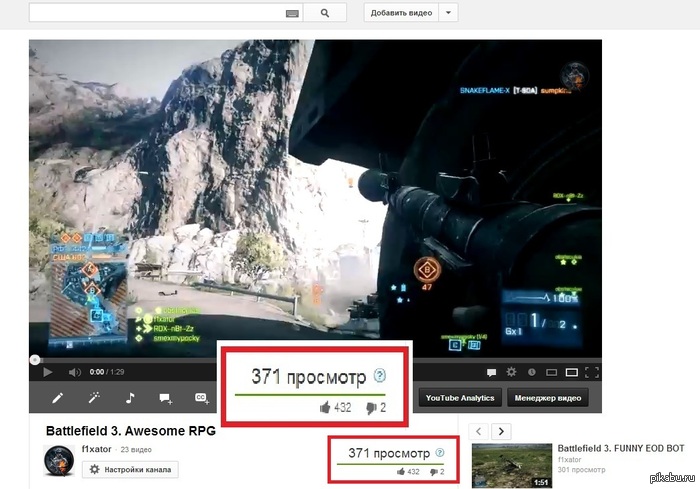Switch to the large player size icon

[x=572, y=372]
